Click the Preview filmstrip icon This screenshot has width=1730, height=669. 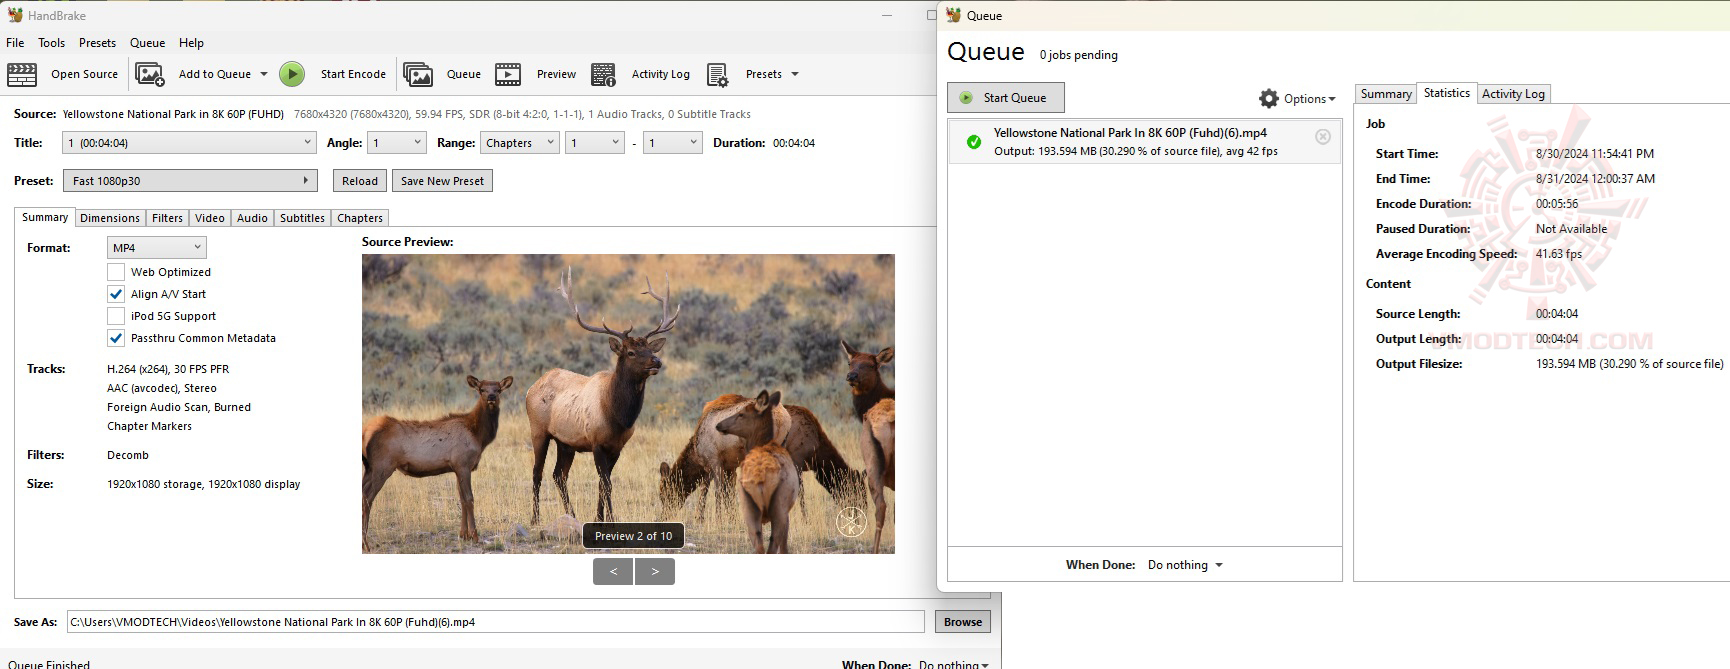[508, 74]
